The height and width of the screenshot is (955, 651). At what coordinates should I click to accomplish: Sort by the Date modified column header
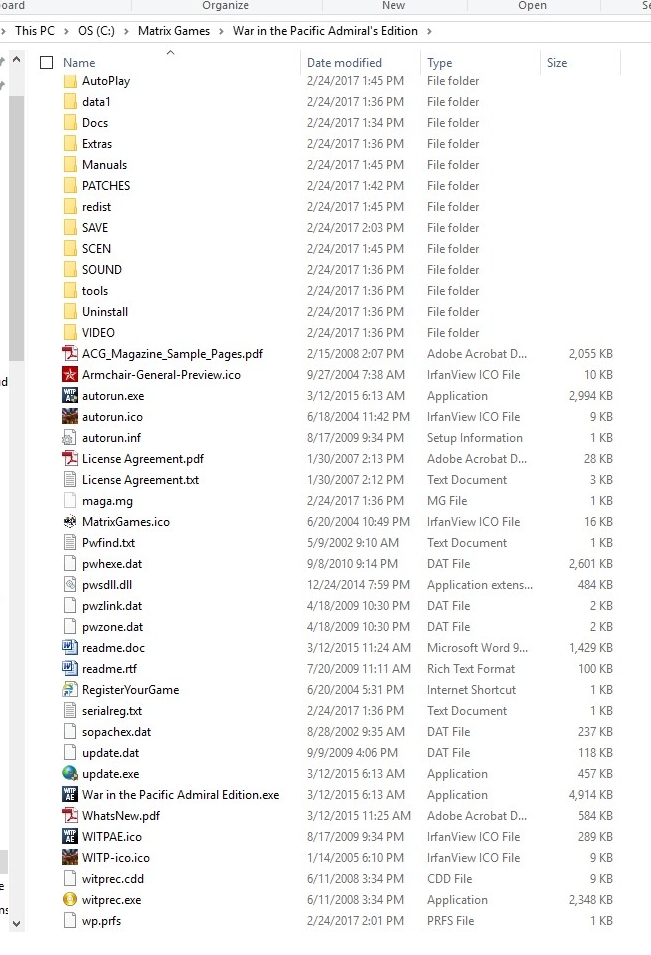(x=344, y=63)
